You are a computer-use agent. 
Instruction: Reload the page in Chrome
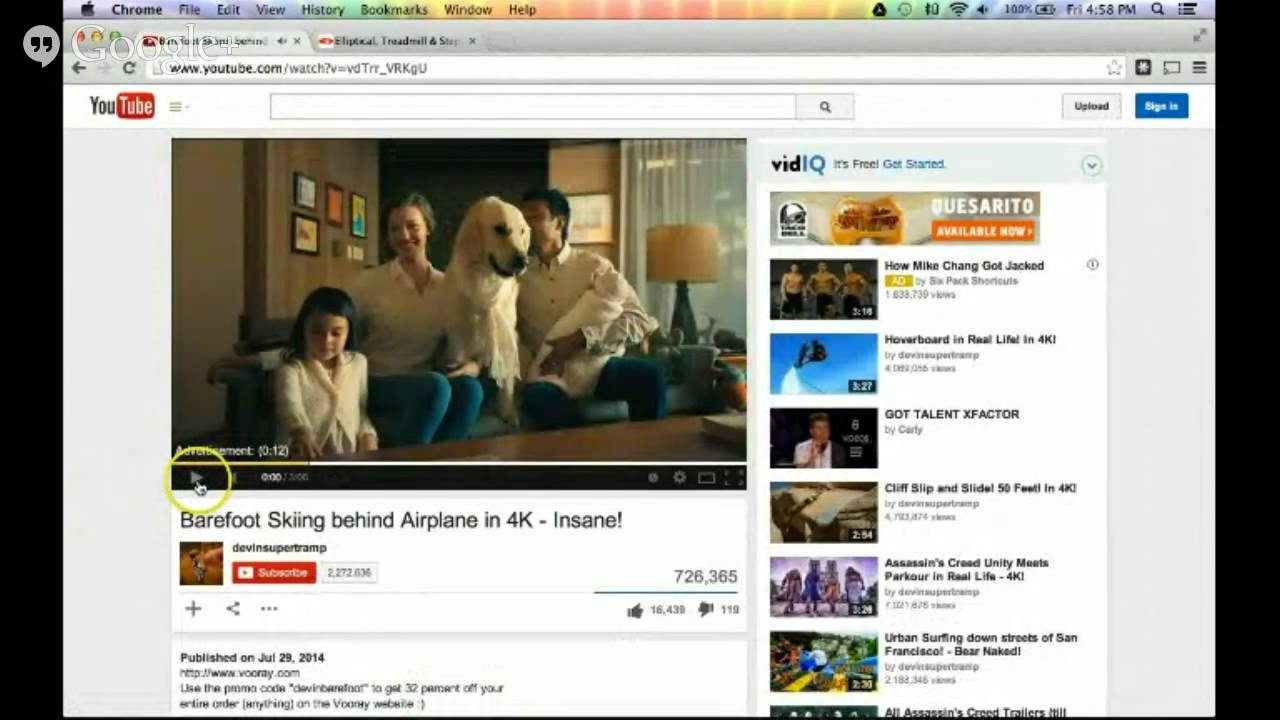129,68
